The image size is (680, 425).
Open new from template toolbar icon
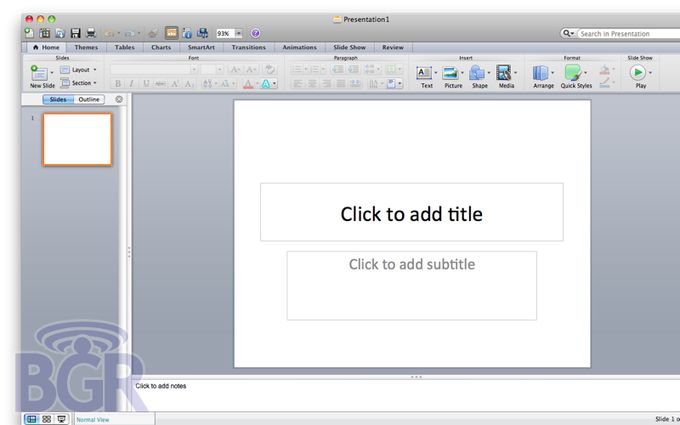tap(45, 33)
